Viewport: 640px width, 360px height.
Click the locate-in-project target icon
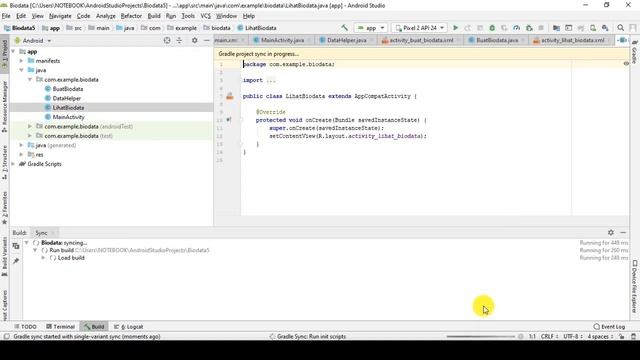click(x=167, y=40)
